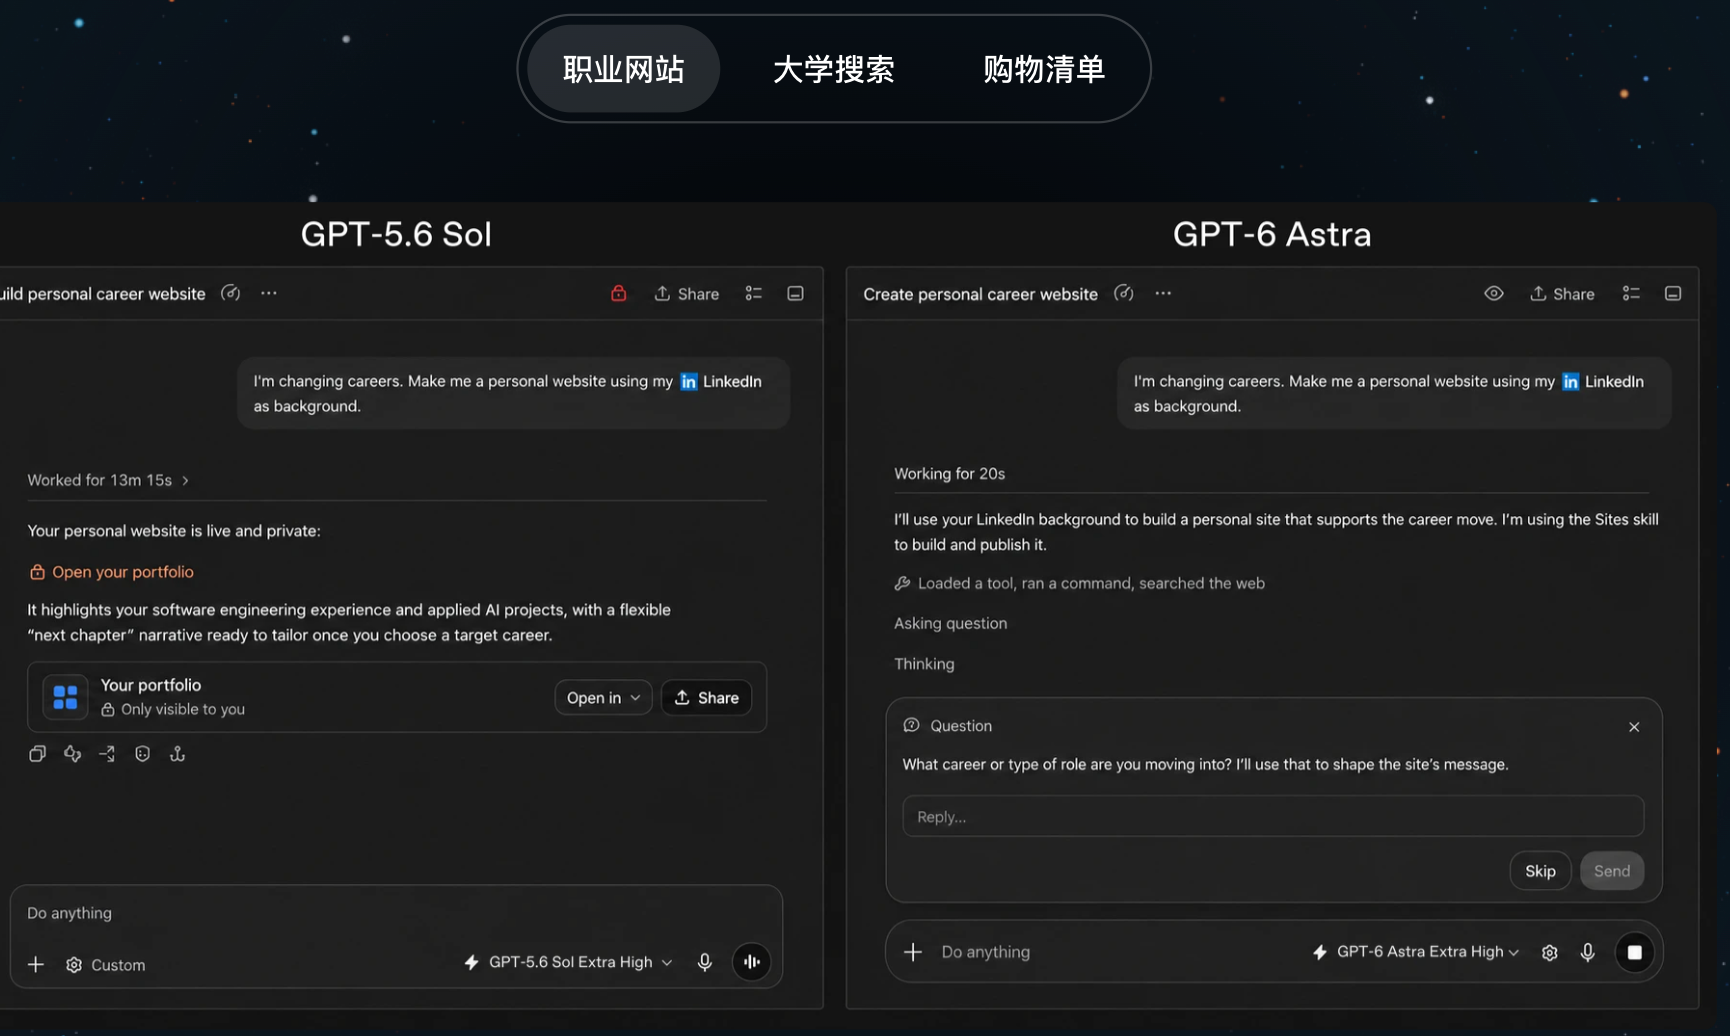Click Create personal career website title
Viewport: 1730px width, 1036px height.
[x=980, y=294]
